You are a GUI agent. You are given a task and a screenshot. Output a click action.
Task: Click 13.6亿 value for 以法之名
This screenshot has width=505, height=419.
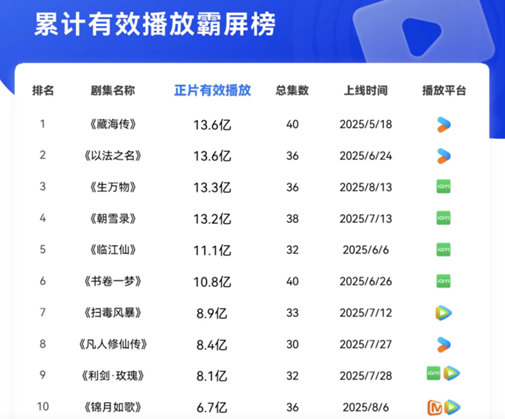pyautogui.click(x=212, y=156)
